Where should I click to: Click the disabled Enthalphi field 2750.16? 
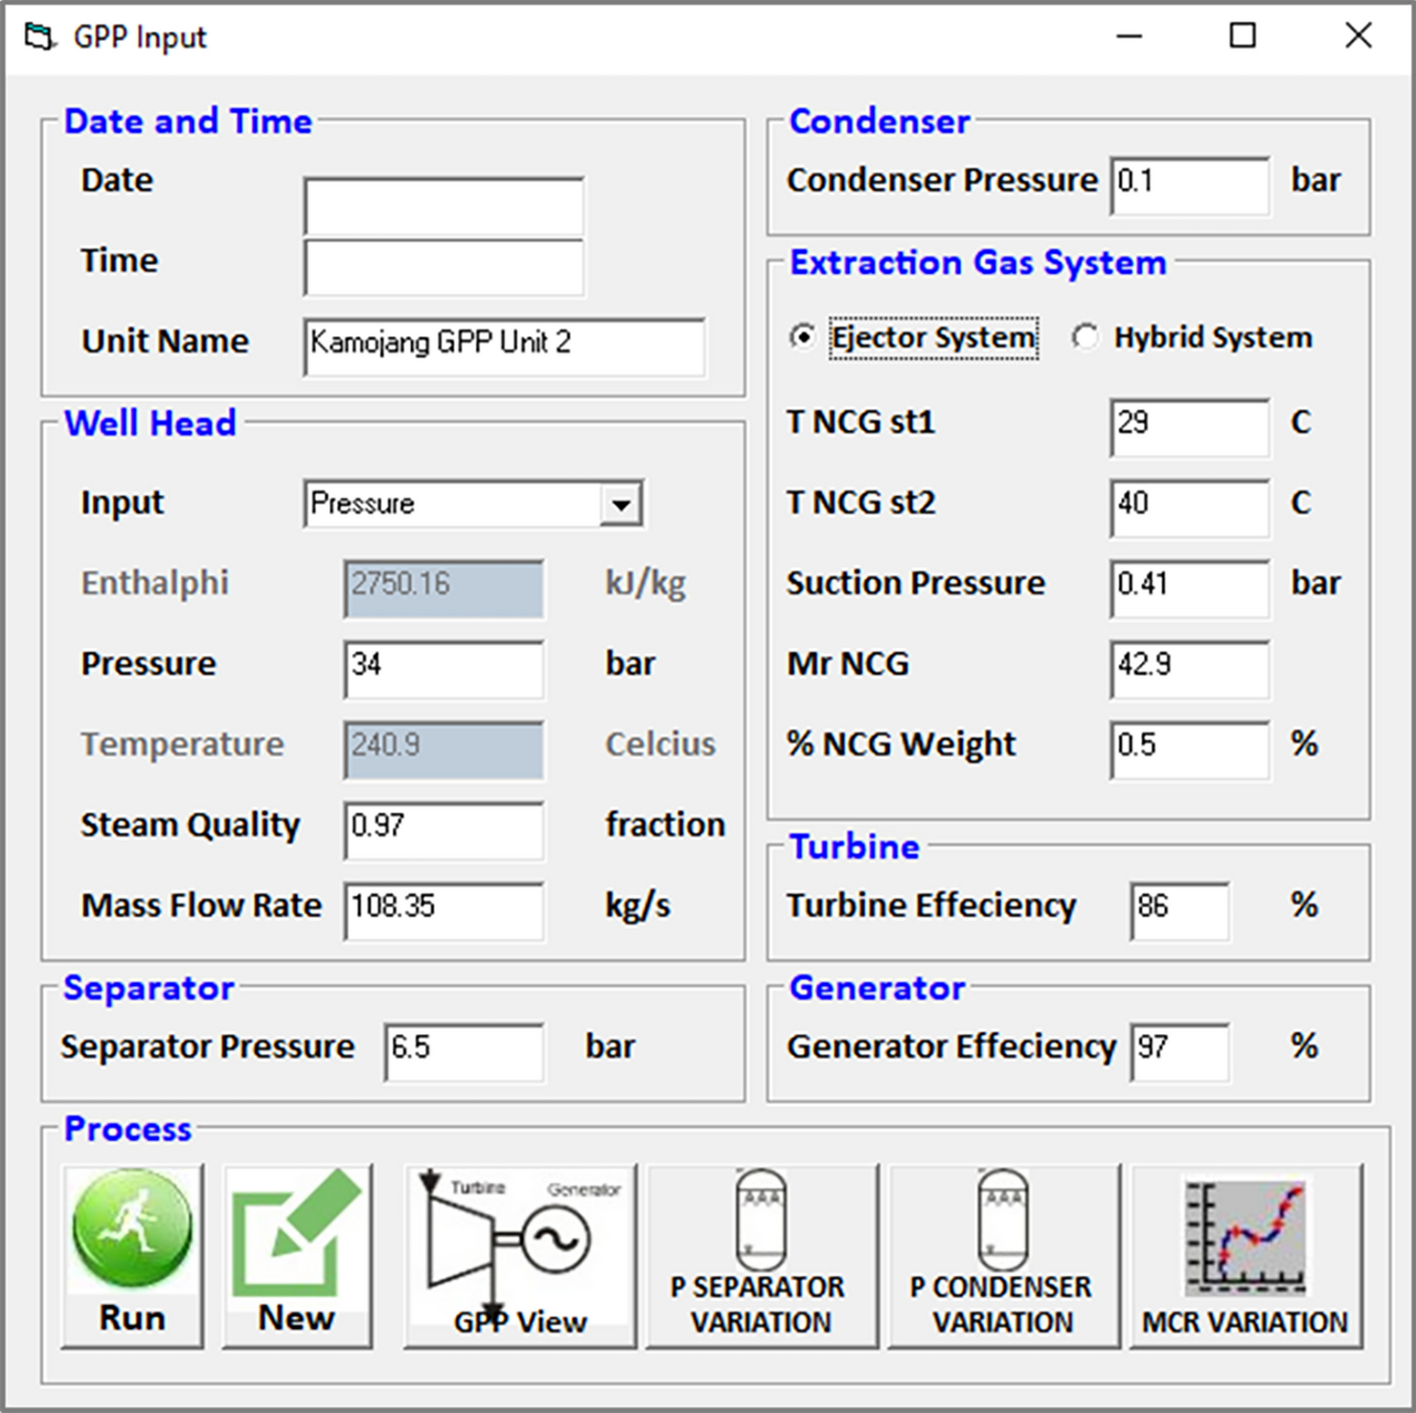point(445,589)
